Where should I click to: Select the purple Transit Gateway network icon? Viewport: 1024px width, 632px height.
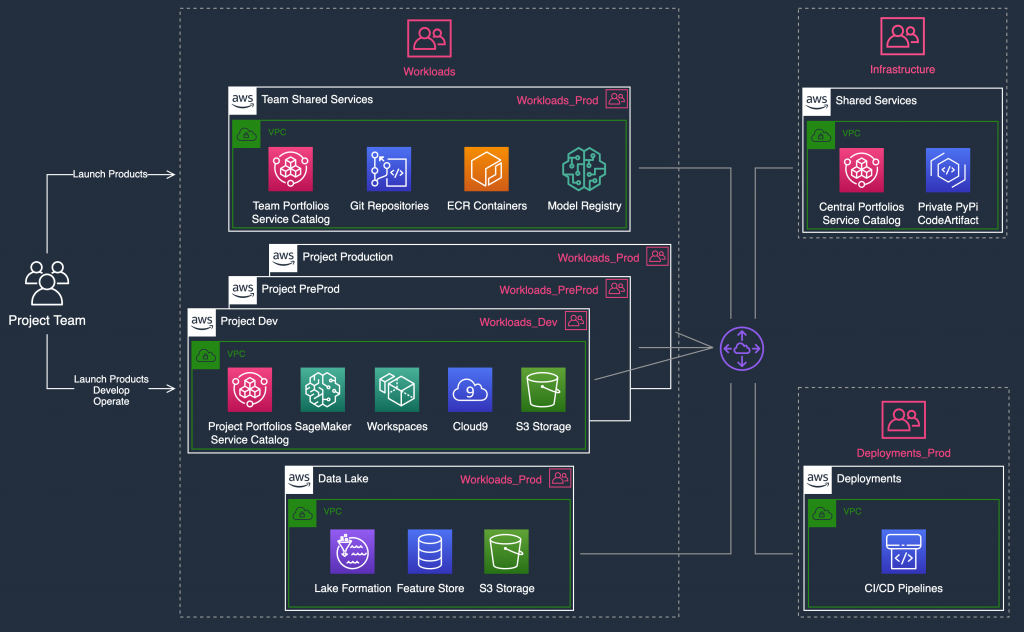click(x=741, y=349)
